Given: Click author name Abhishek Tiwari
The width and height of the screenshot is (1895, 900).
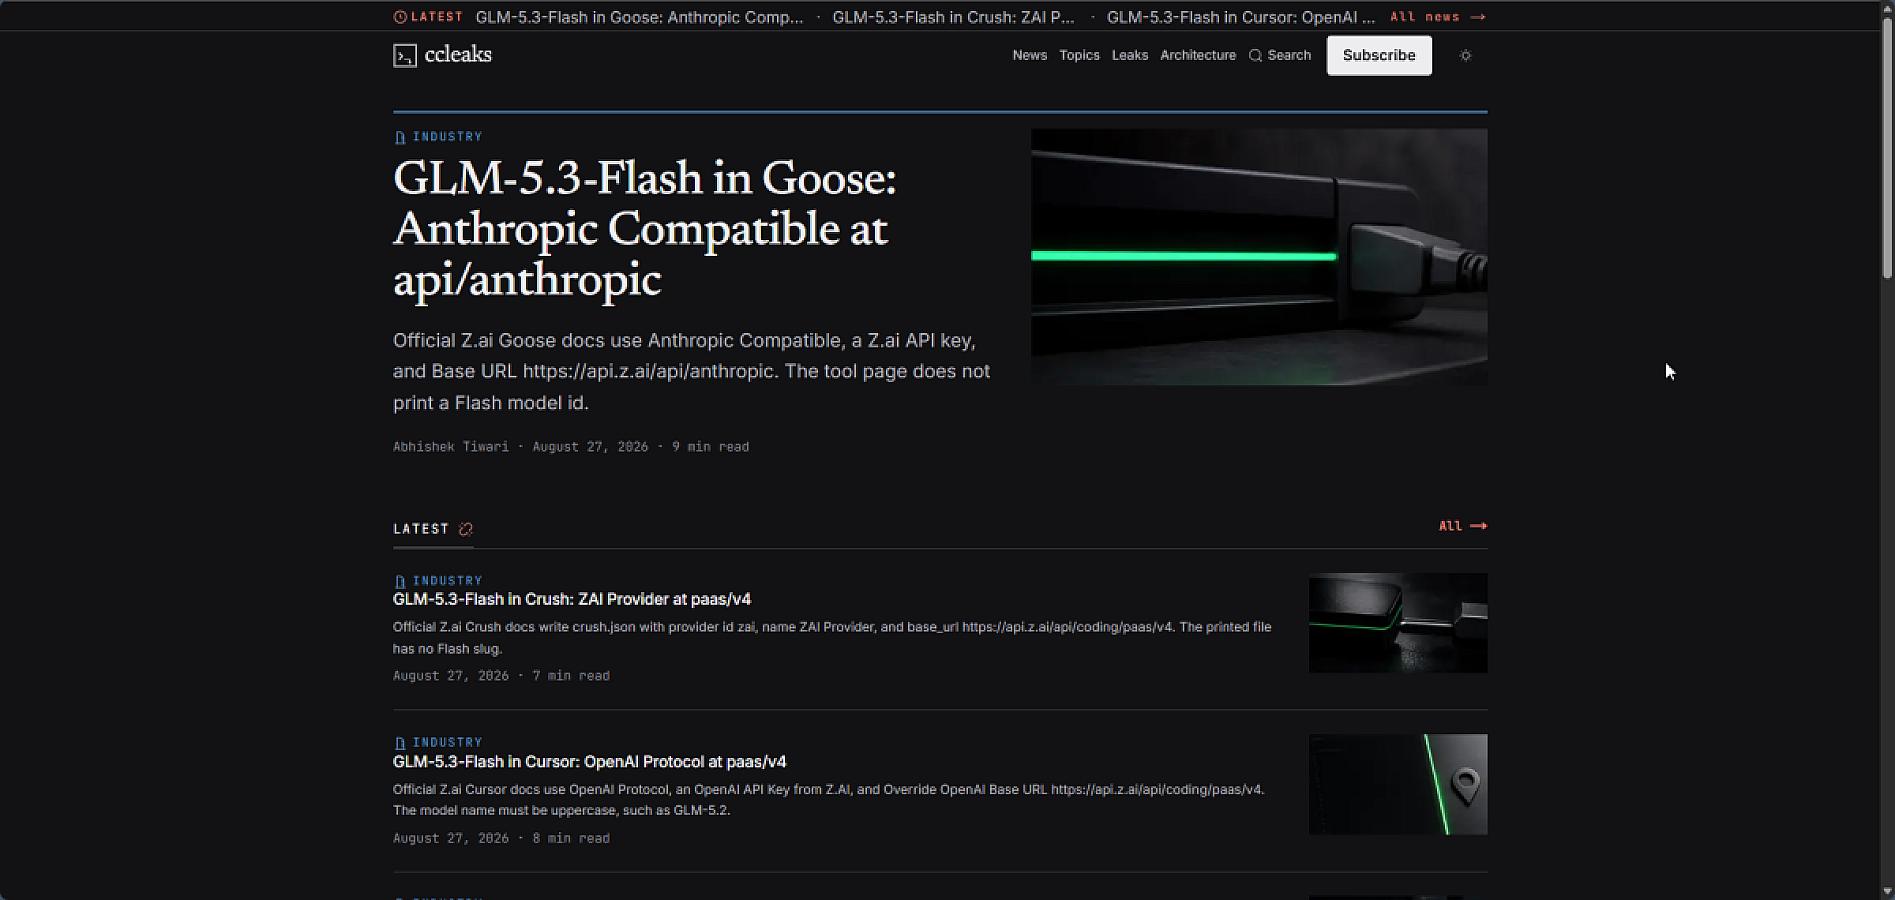Looking at the screenshot, I should point(451,447).
